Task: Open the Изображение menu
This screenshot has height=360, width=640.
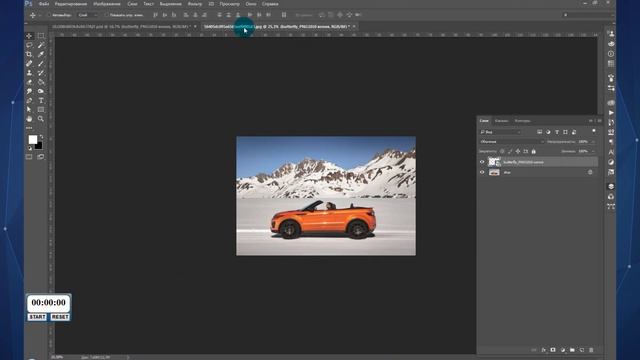Action: (x=107, y=4)
